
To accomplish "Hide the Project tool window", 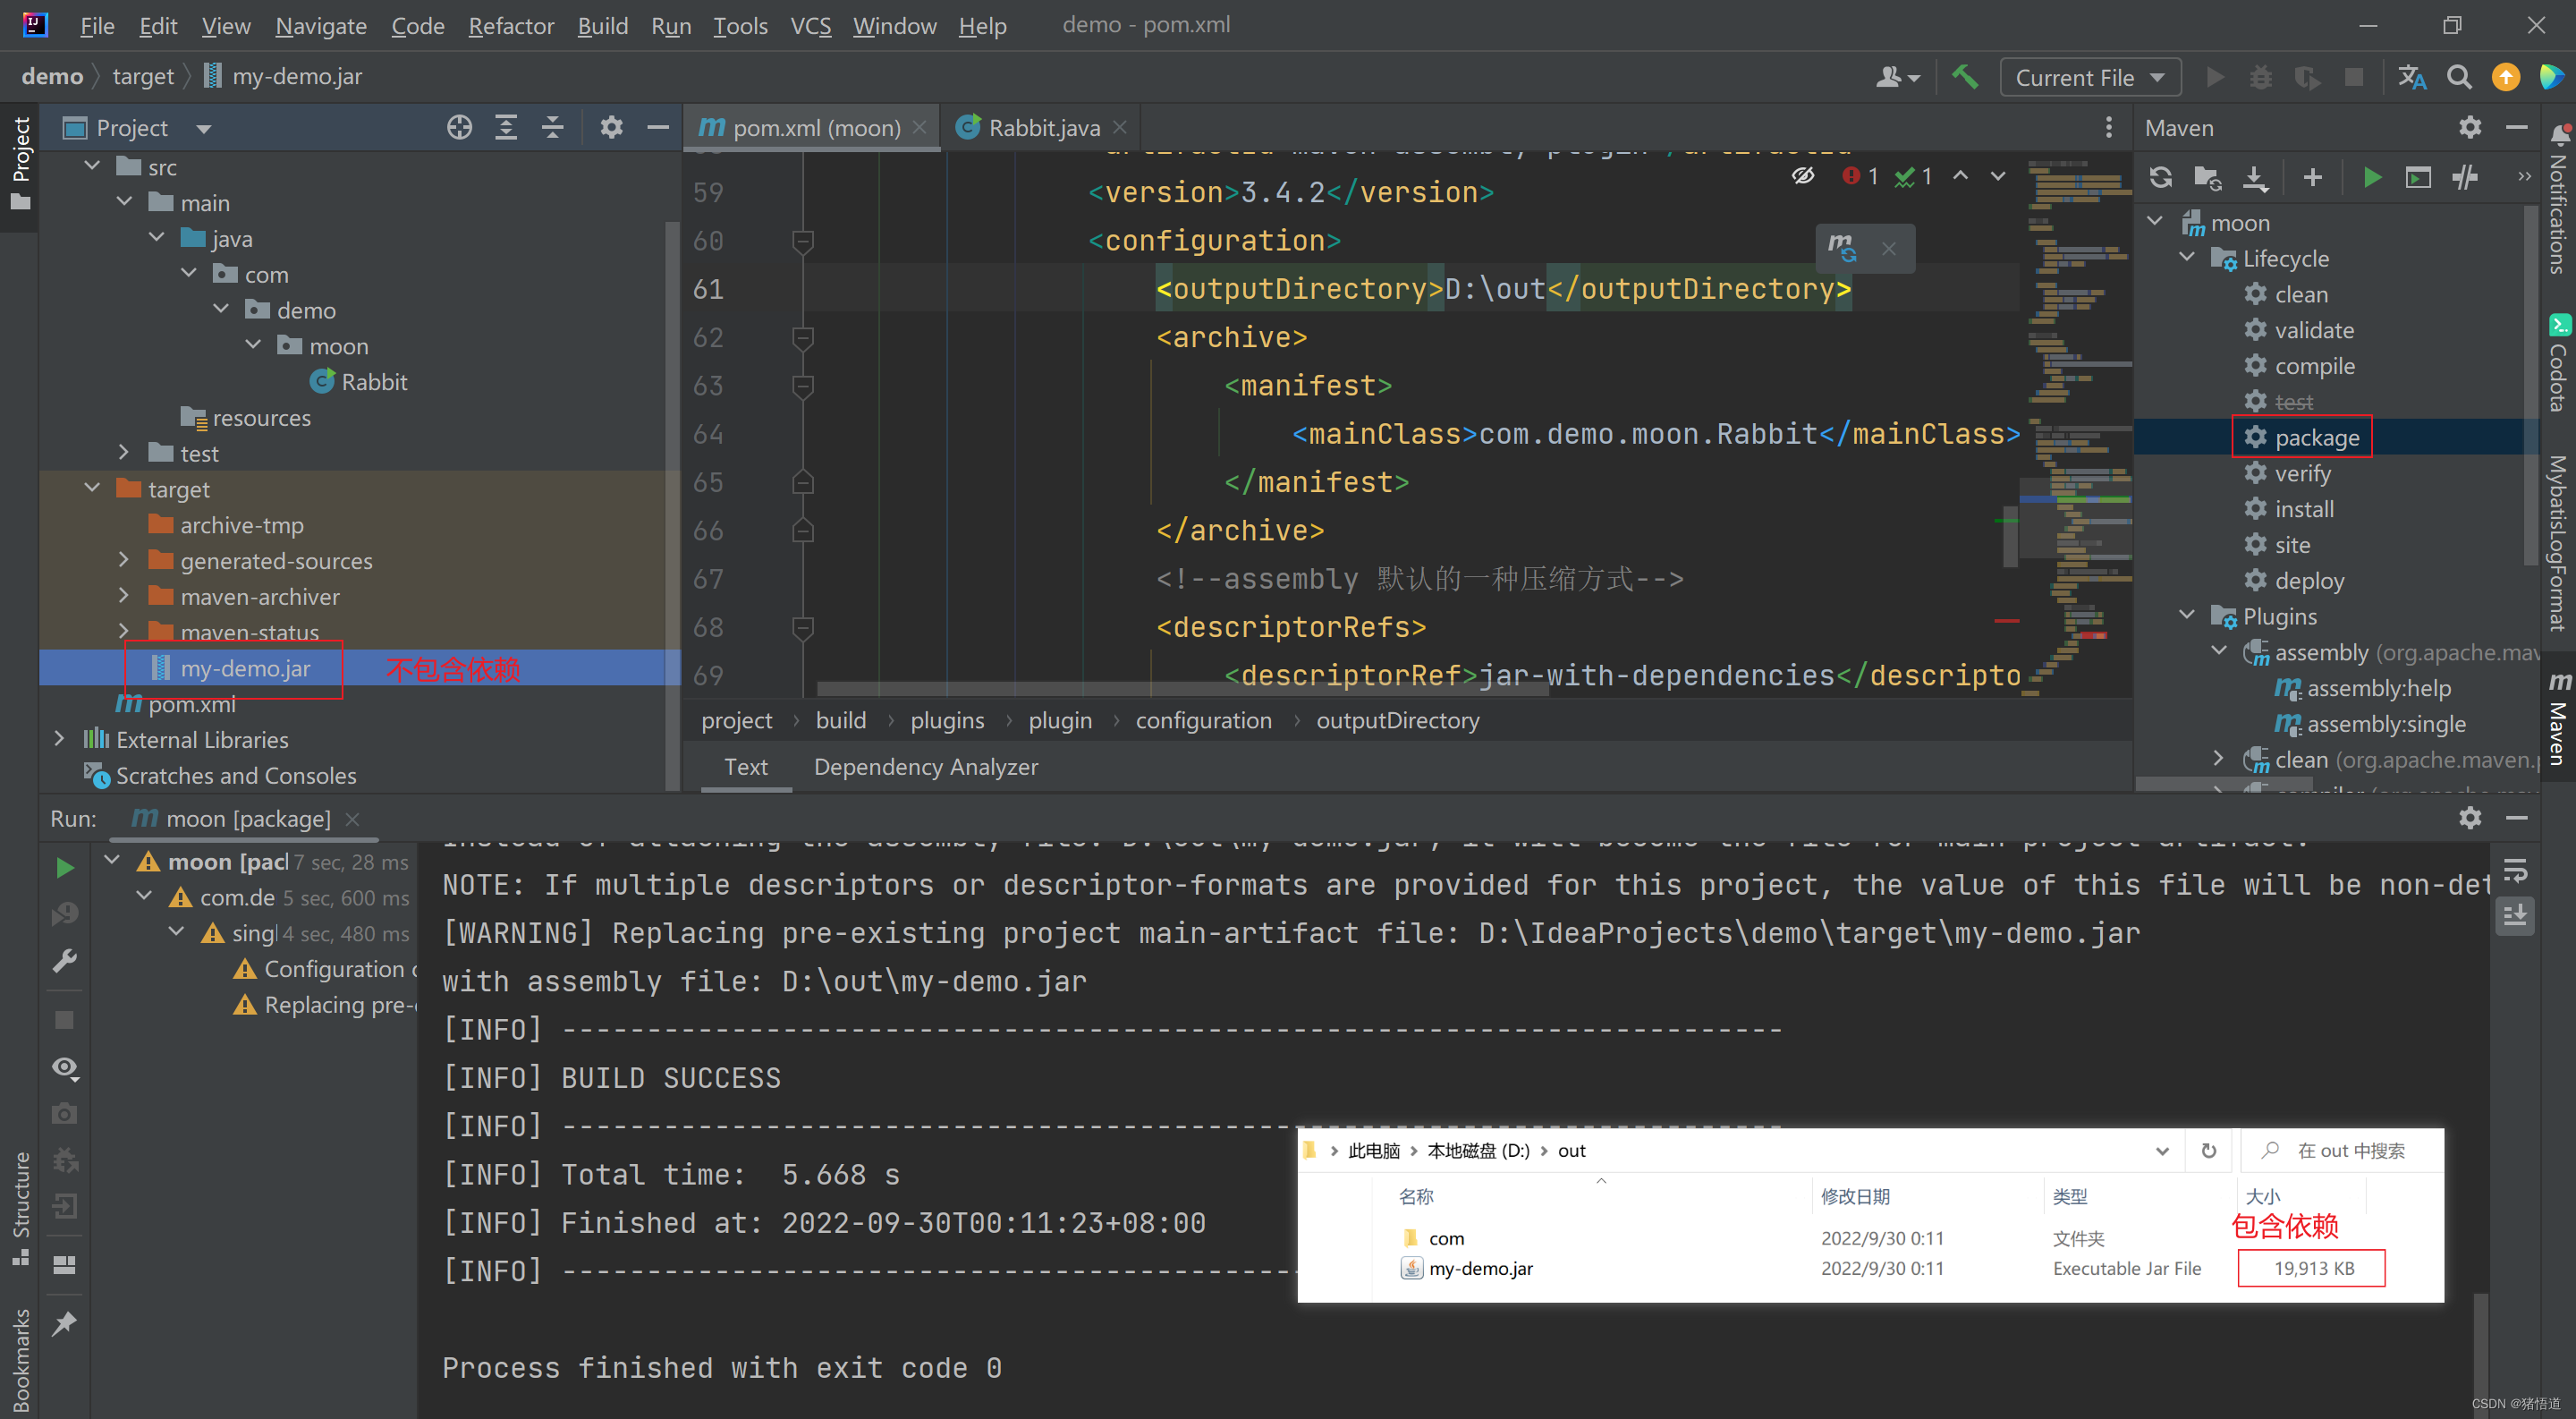I will [658, 128].
